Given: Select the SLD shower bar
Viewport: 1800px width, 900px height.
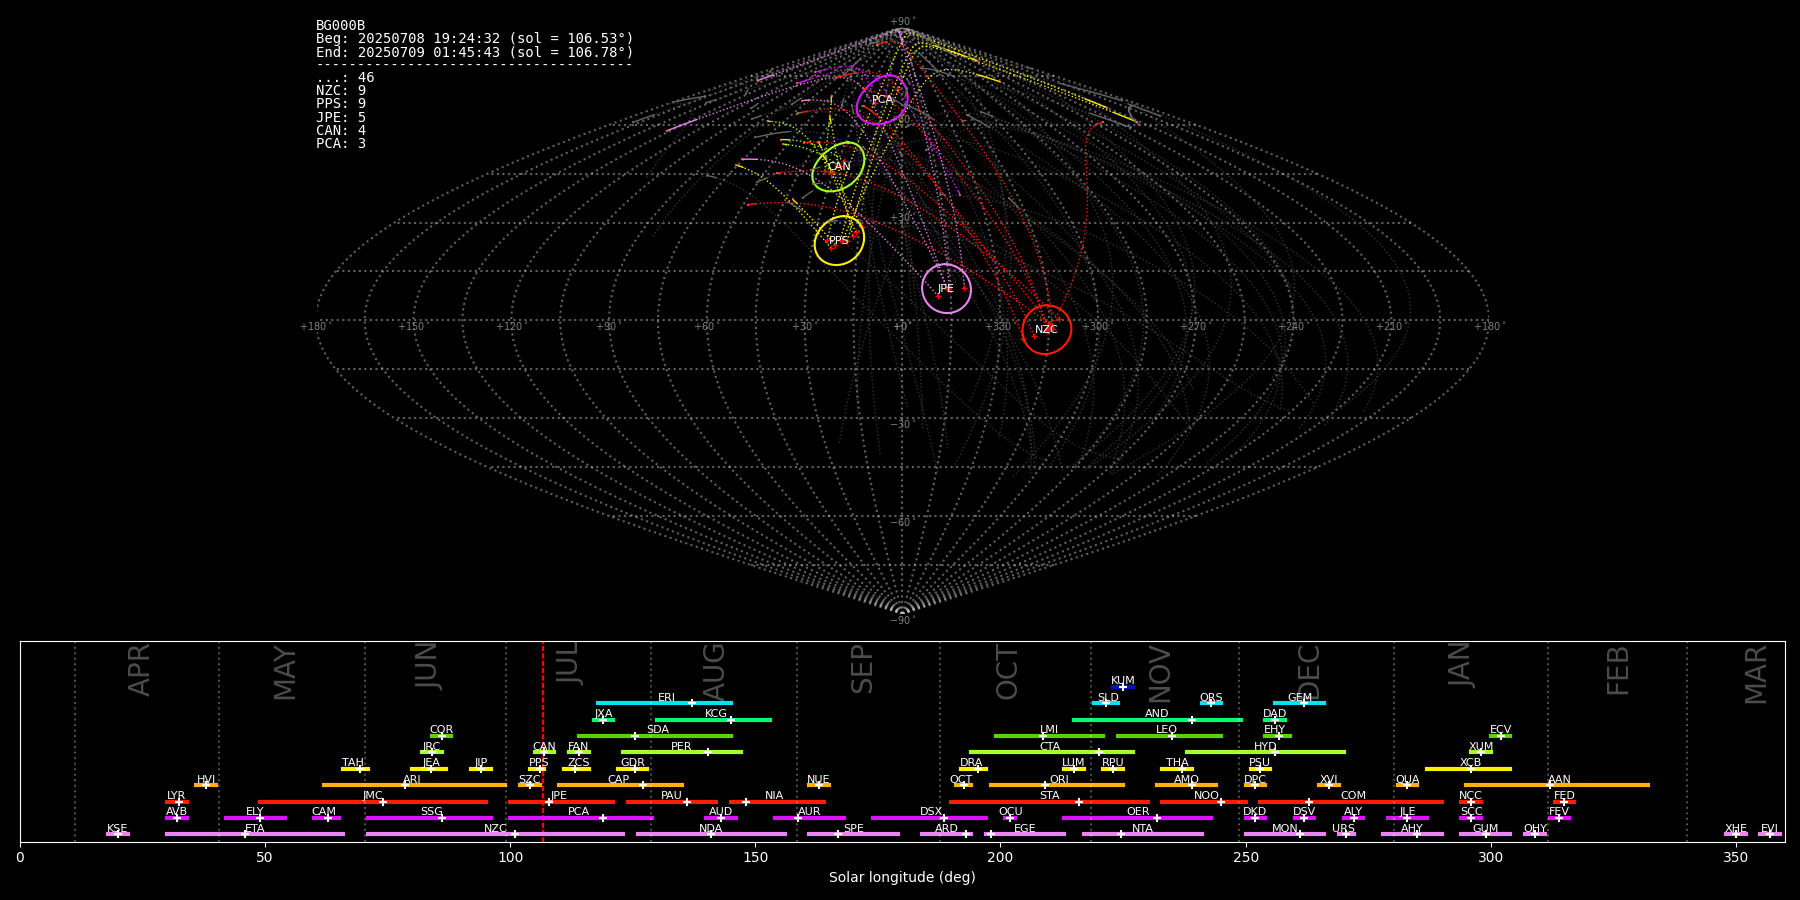Looking at the screenshot, I should click(x=1106, y=703).
